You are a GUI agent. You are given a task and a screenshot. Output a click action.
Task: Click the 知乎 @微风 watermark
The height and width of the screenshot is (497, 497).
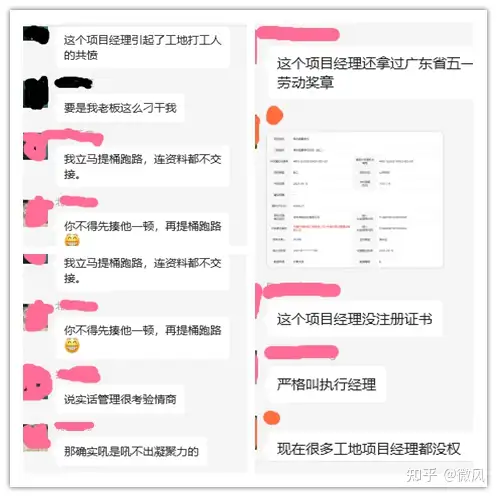(445, 475)
